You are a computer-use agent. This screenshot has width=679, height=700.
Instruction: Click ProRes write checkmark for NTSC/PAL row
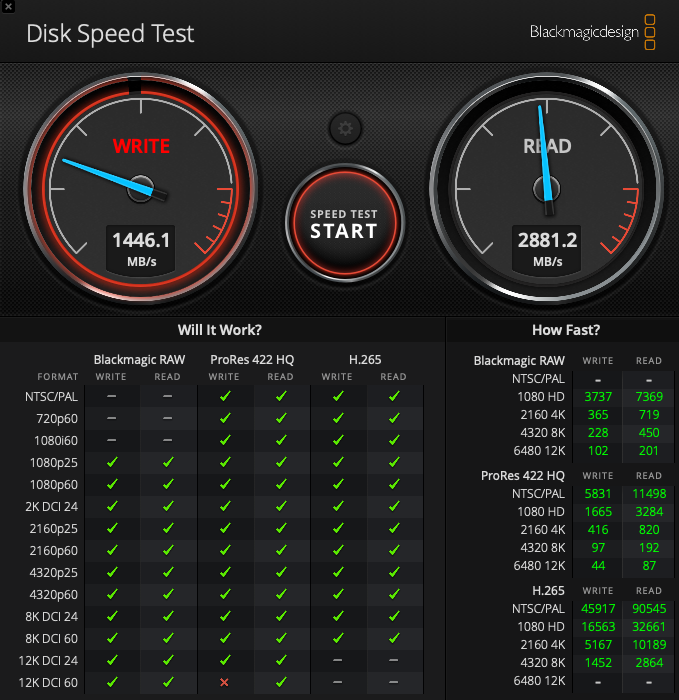(x=225, y=396)
